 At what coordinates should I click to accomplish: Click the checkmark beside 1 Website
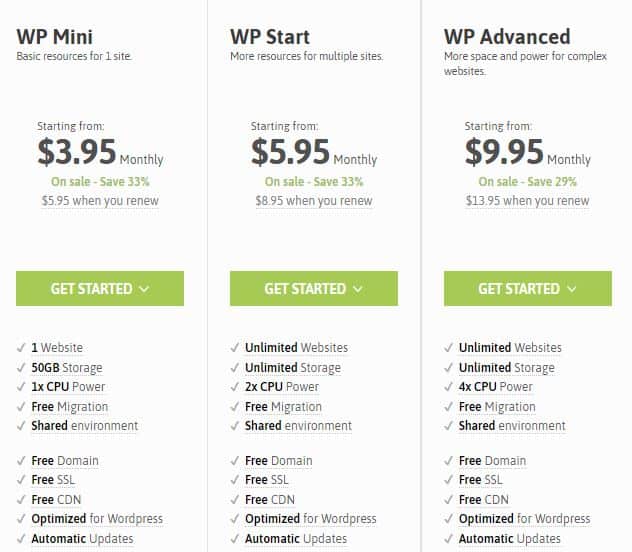coord(21,347)
